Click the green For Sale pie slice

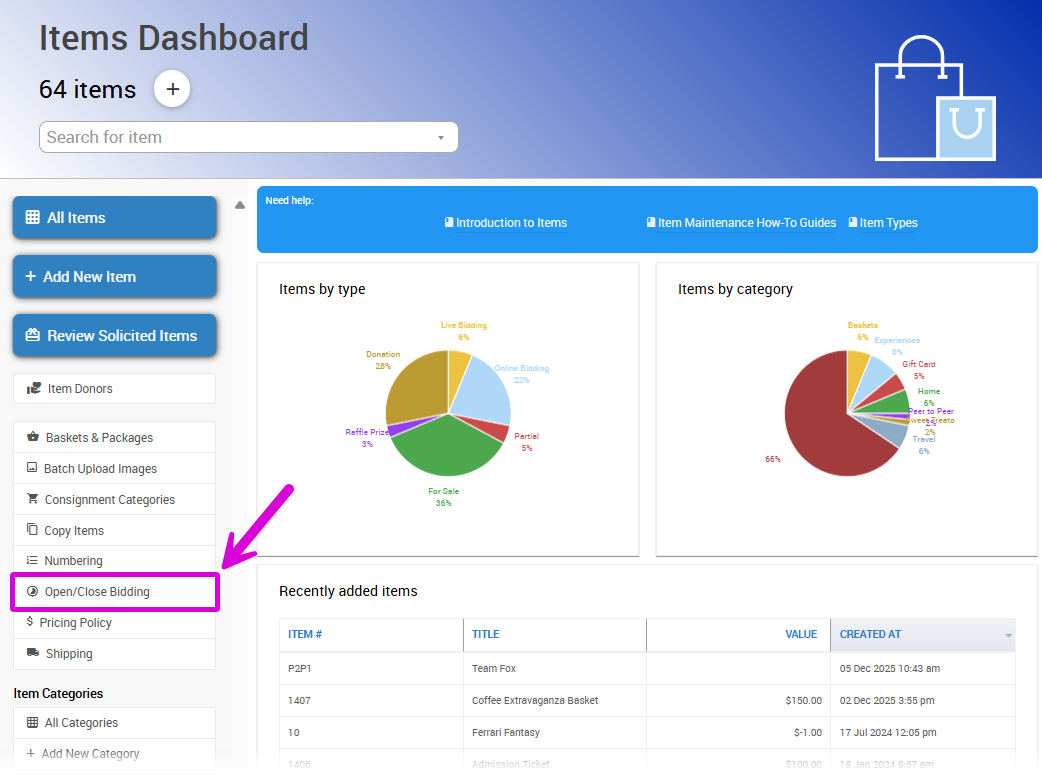point(445,448)
